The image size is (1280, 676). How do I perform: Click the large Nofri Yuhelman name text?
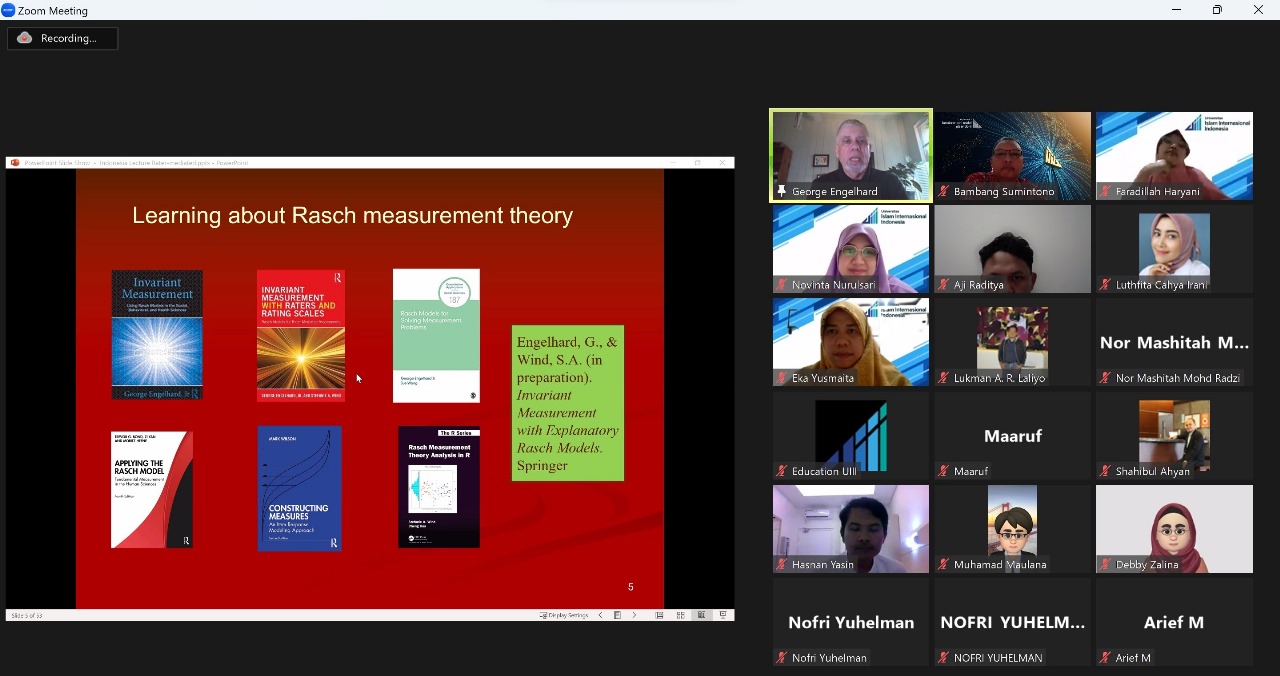pyautogui.click(x=851, y=622)
